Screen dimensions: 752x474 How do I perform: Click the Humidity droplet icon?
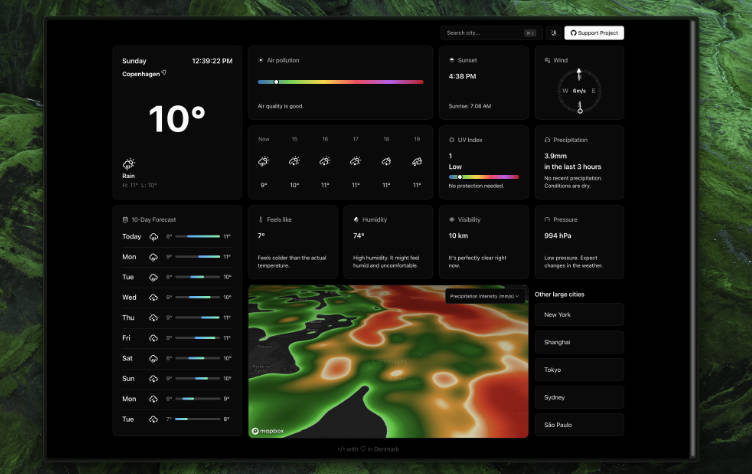pyautogui.click(x=356, y=219)
